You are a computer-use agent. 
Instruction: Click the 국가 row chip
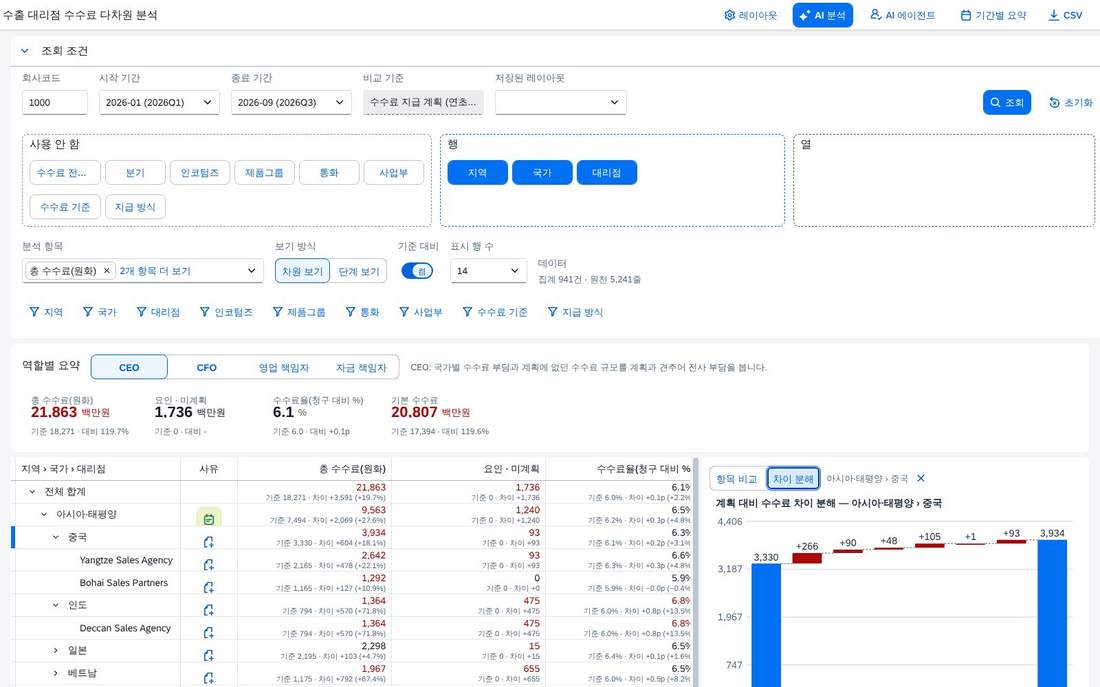(542, 173)
